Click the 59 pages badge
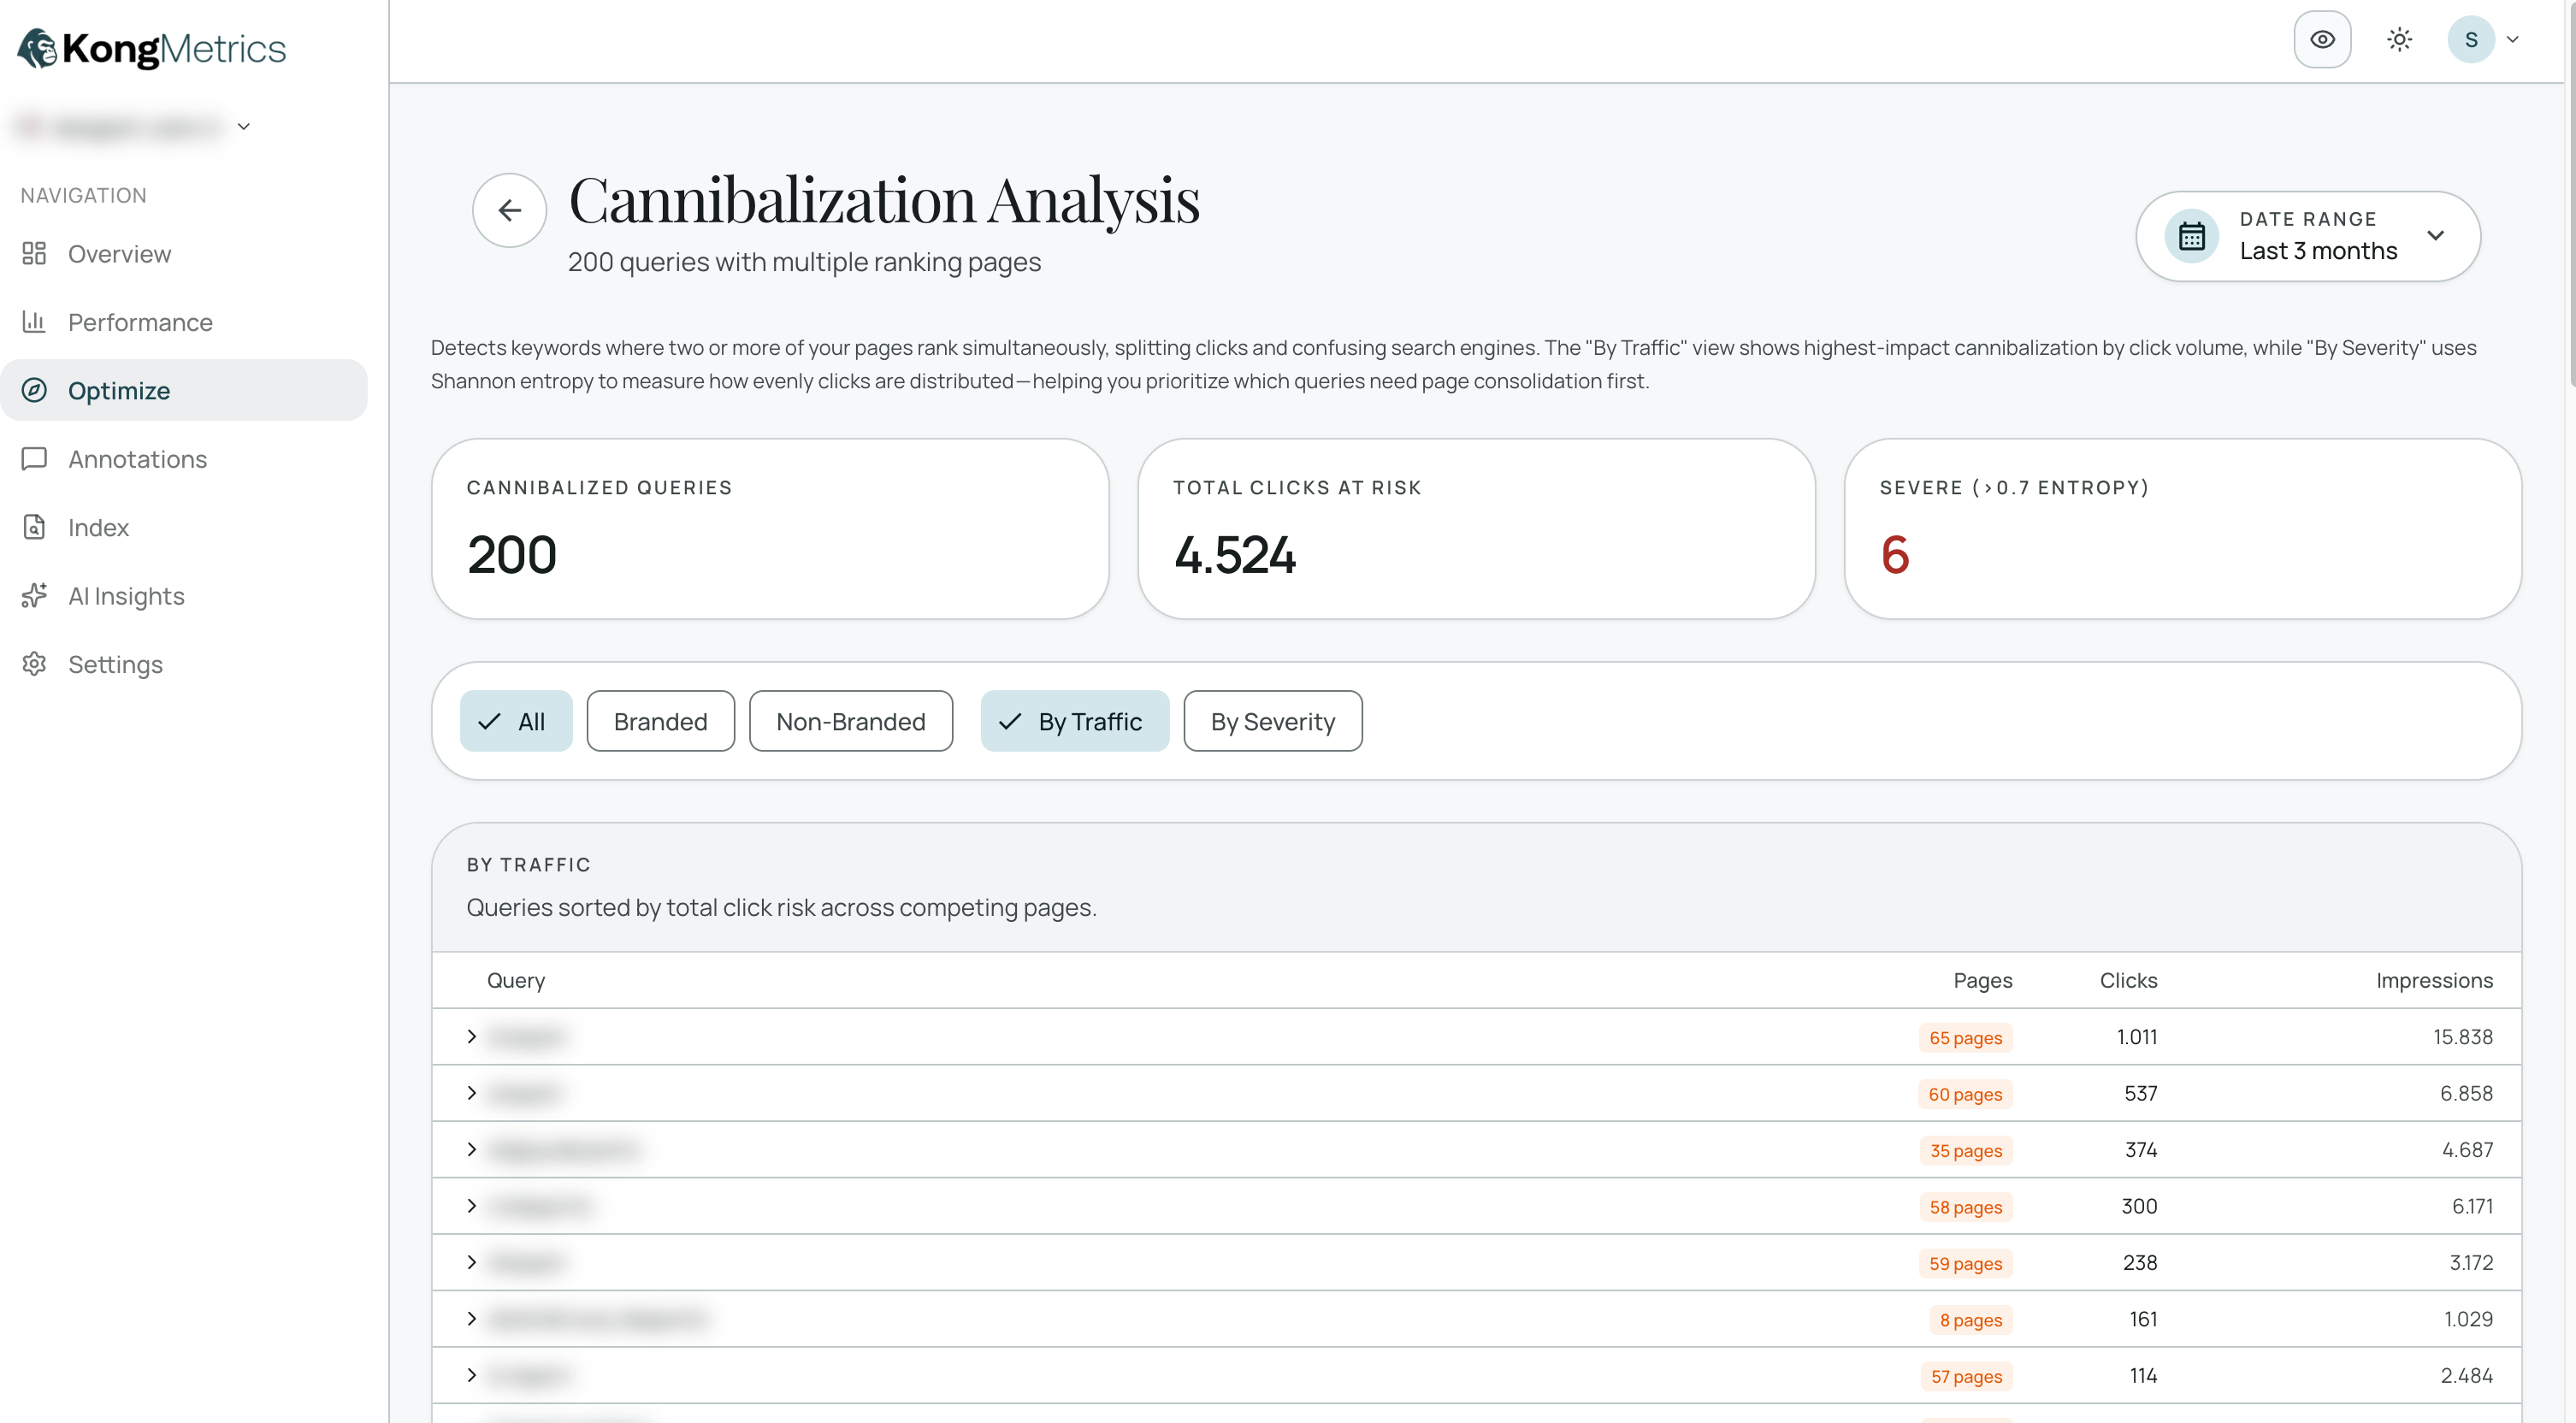This screenshot has width=2576, height=1423. 1965,1263
